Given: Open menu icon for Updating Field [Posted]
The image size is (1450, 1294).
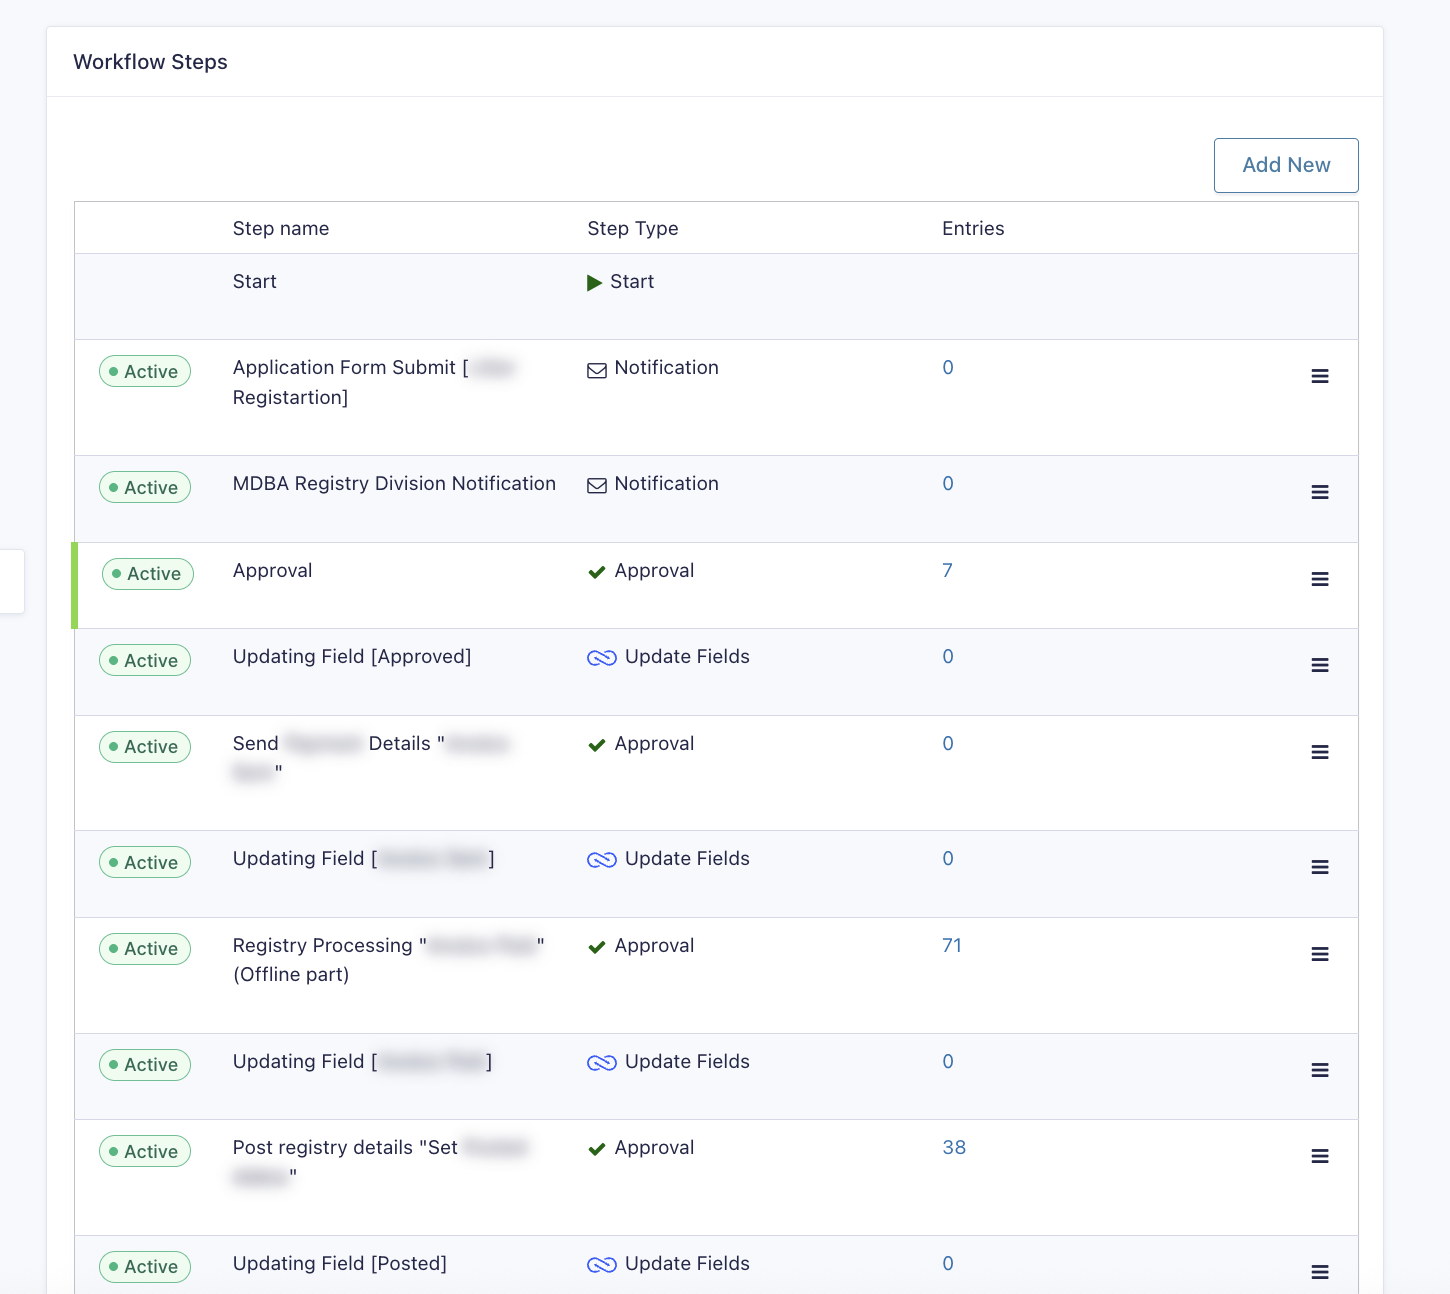Looking at the screenshot, I should tap(1319, 1272).
